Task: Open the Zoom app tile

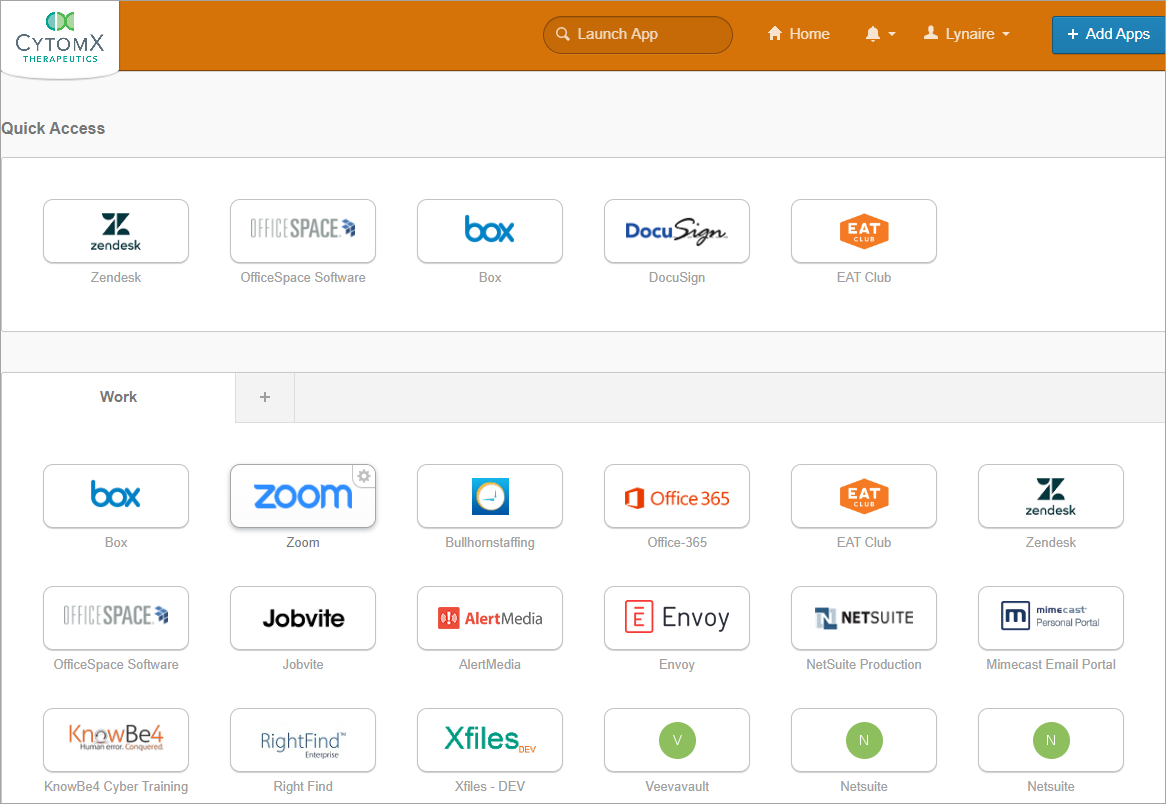Action: pos(303,496)
